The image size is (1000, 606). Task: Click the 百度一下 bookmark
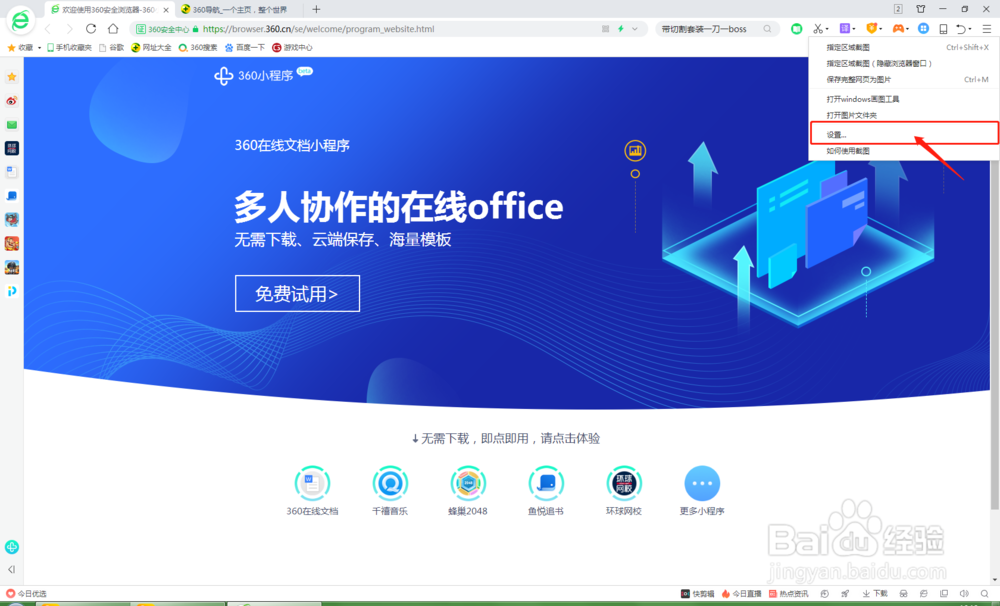tap(245, 48)
